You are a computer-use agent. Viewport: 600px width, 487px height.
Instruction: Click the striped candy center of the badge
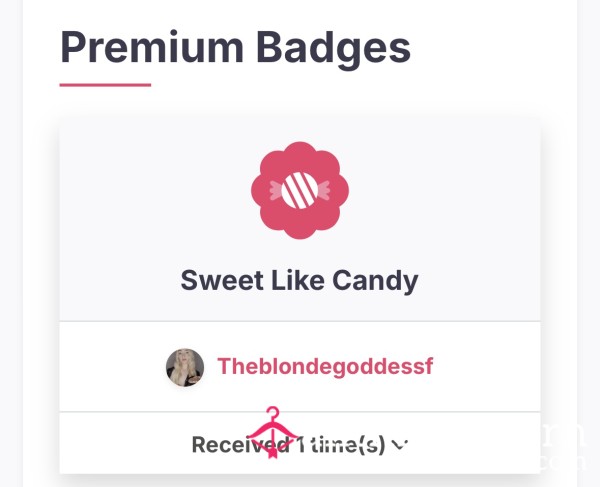coord(300,191)
